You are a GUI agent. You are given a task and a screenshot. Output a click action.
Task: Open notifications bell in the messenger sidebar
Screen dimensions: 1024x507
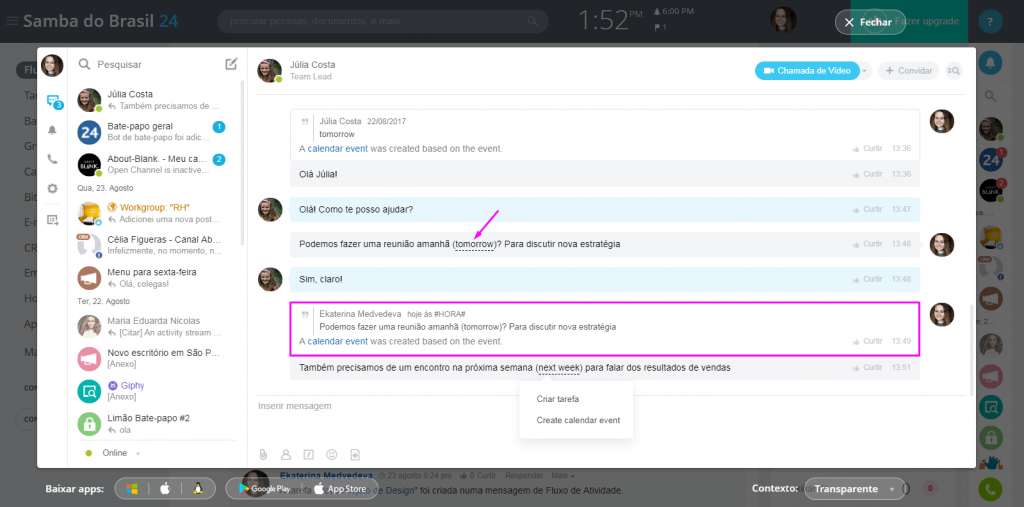coord(52,130)
